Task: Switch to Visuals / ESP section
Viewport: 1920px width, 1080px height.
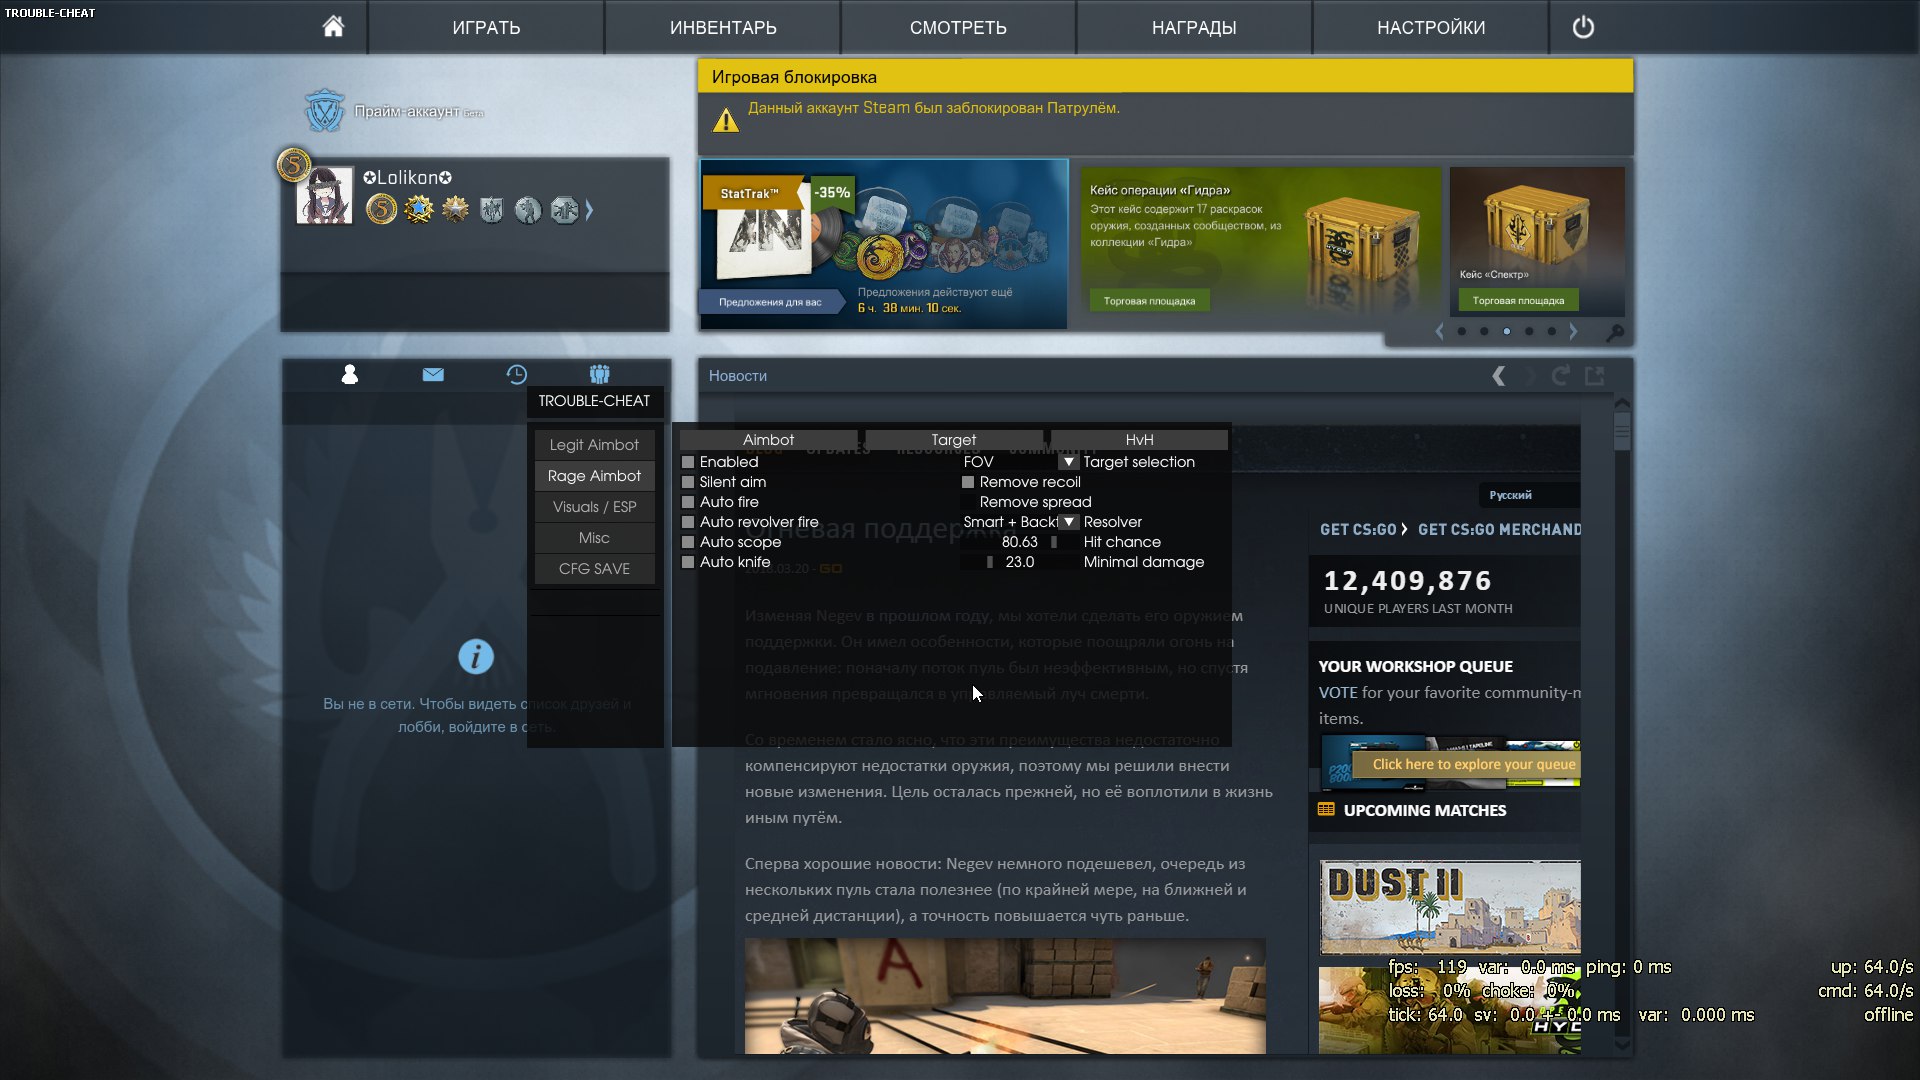Action: 594,507
